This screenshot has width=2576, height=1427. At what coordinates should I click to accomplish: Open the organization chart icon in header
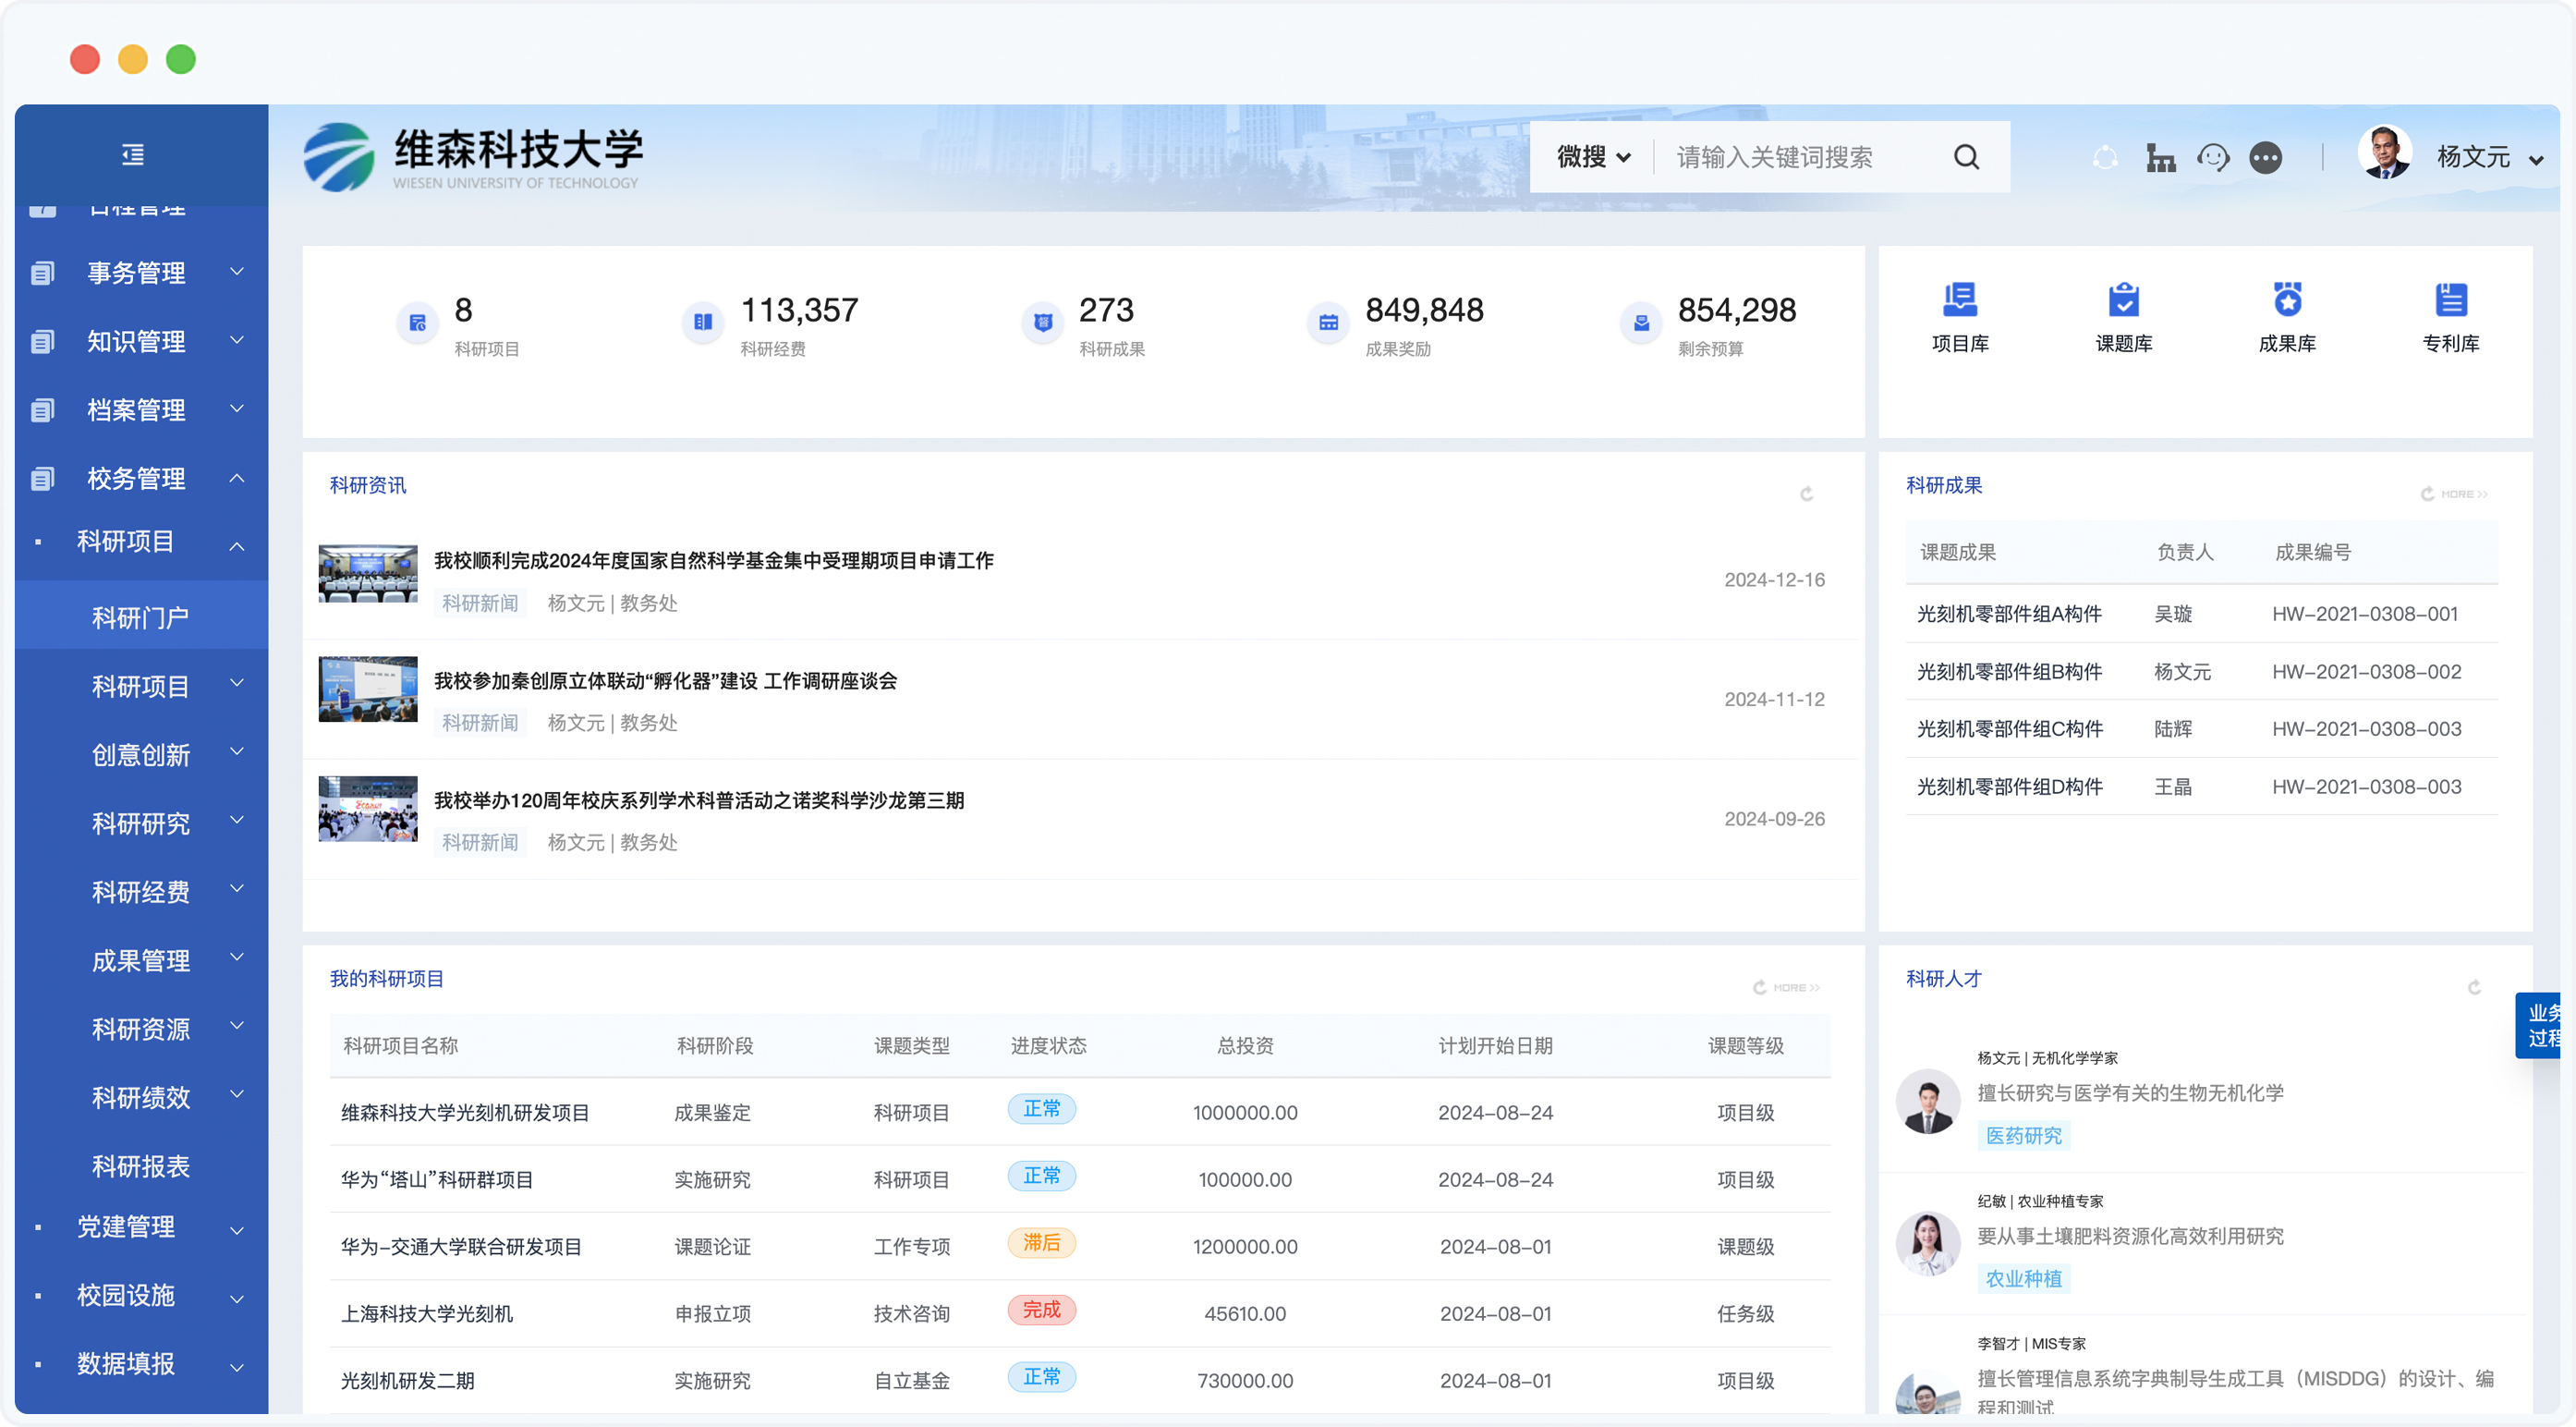coord(2160,157)
